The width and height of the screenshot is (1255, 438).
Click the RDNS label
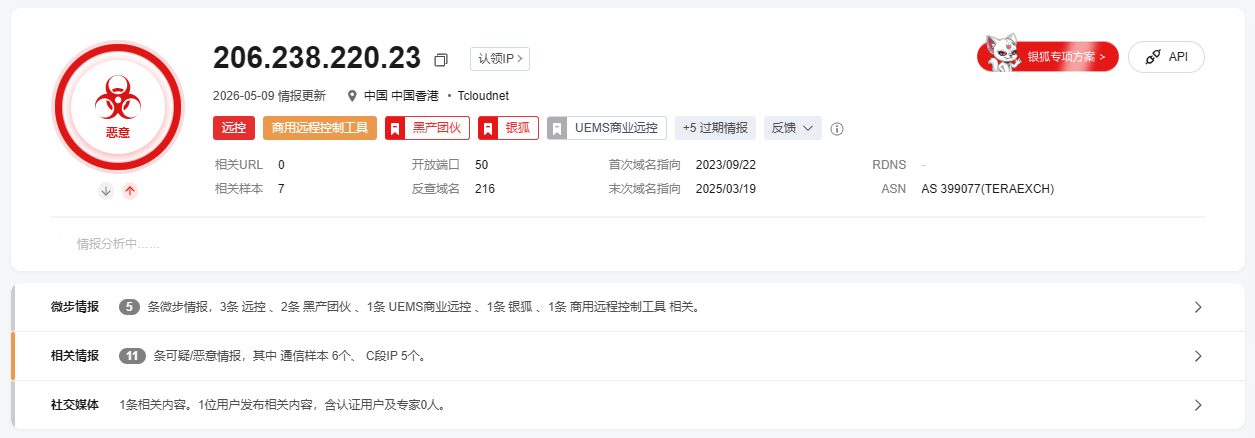pos(889,164)
